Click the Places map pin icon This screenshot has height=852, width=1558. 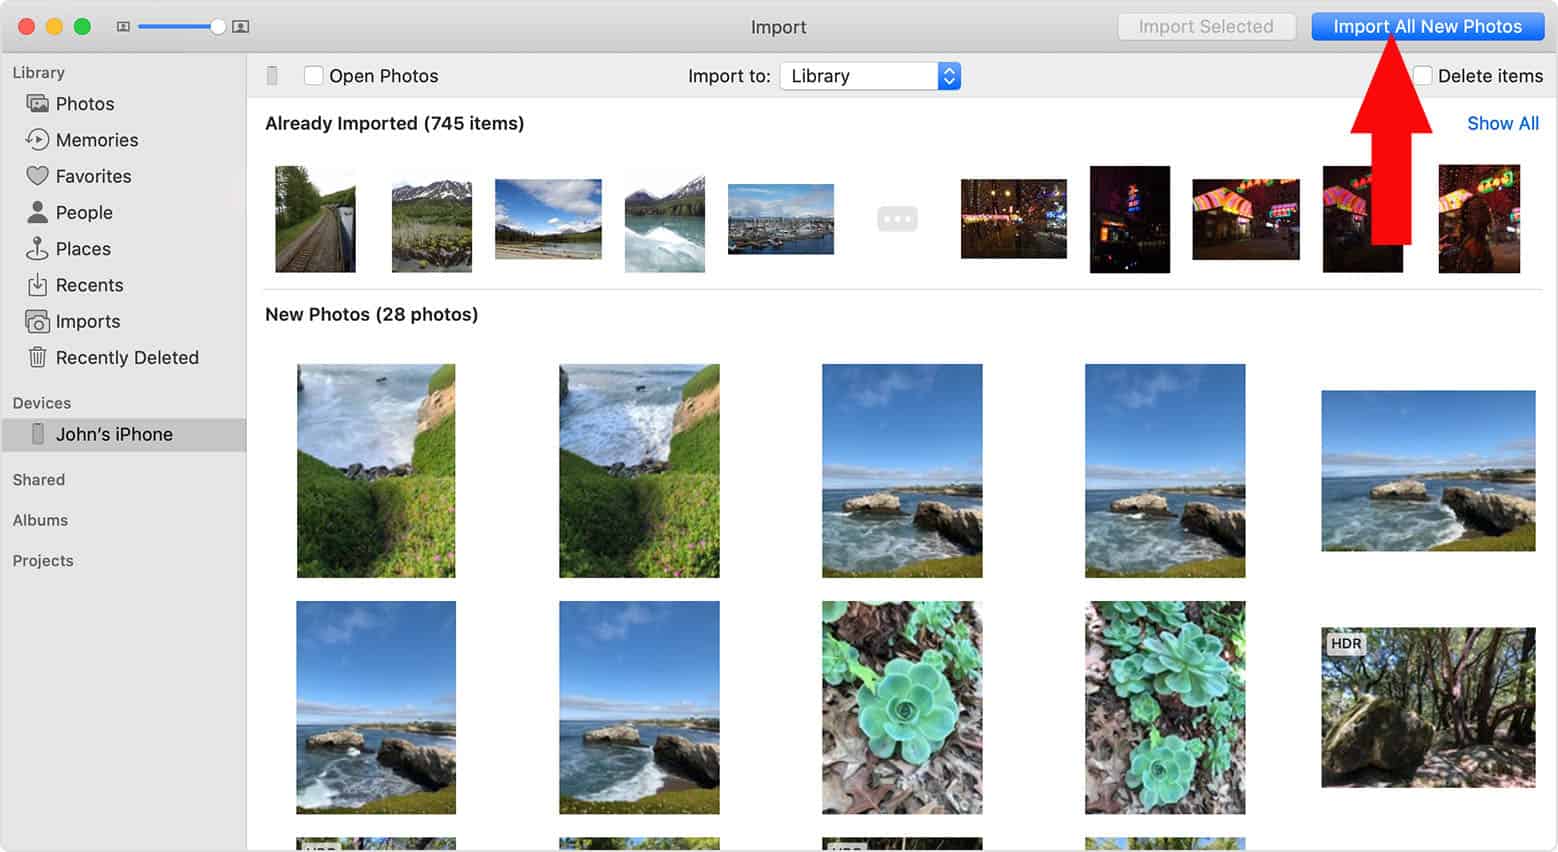[x=37, y=249]
